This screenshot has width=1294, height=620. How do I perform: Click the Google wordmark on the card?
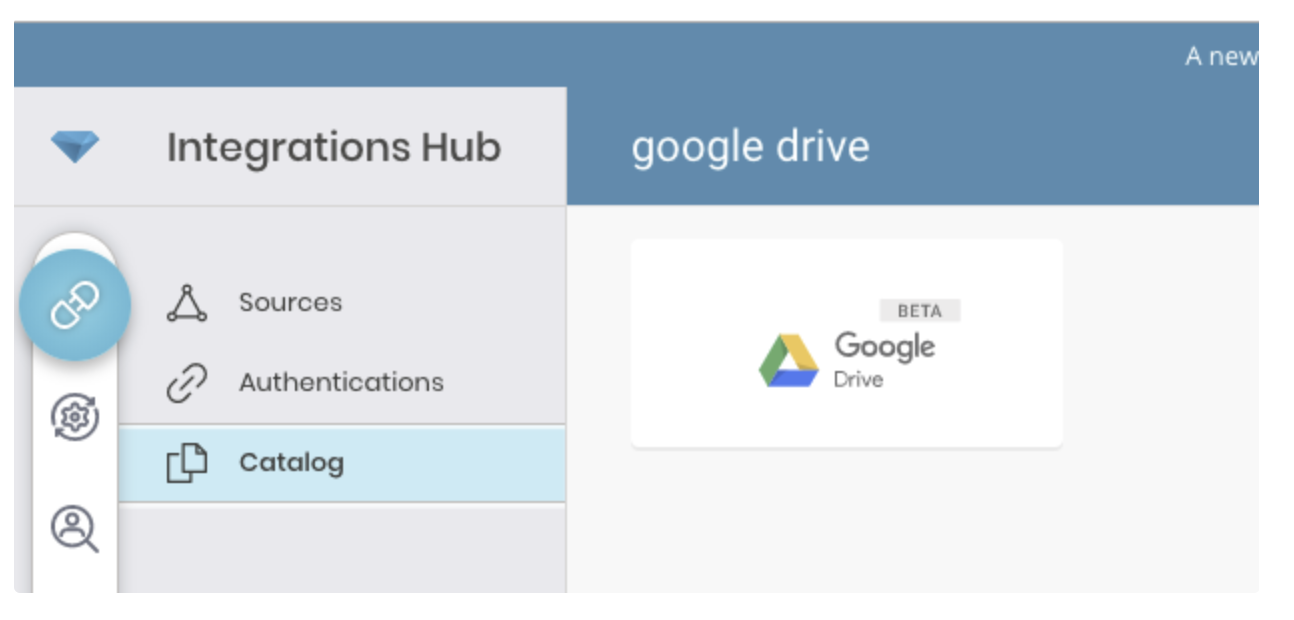click(x=885, y=347)
